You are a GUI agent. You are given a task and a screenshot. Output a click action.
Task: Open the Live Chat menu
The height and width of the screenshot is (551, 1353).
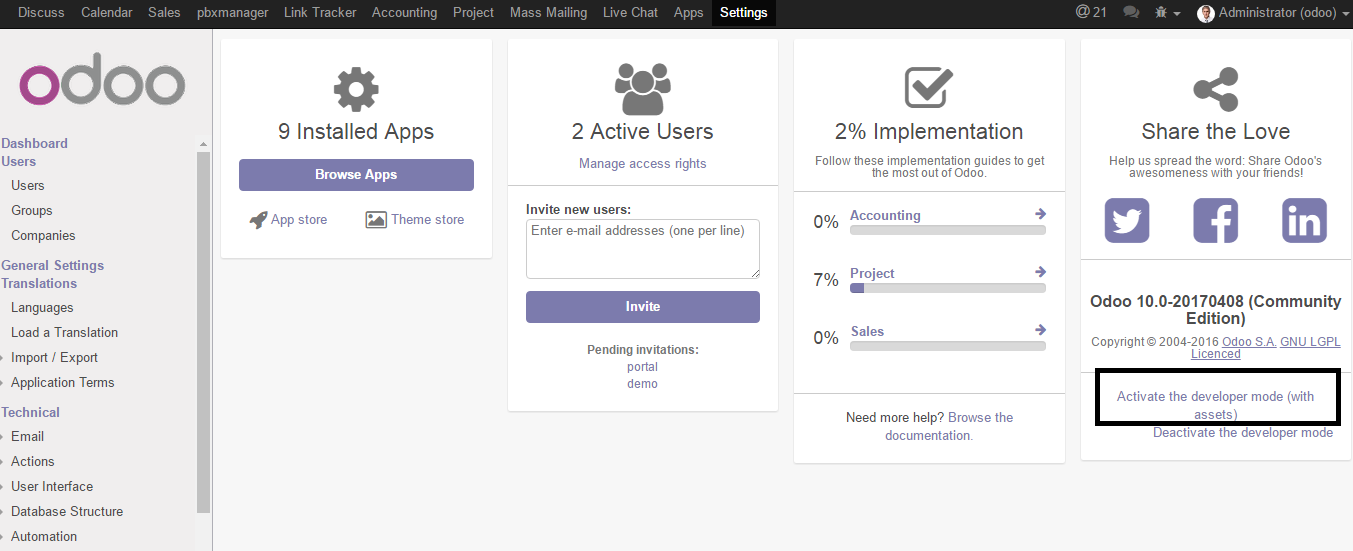630,13
